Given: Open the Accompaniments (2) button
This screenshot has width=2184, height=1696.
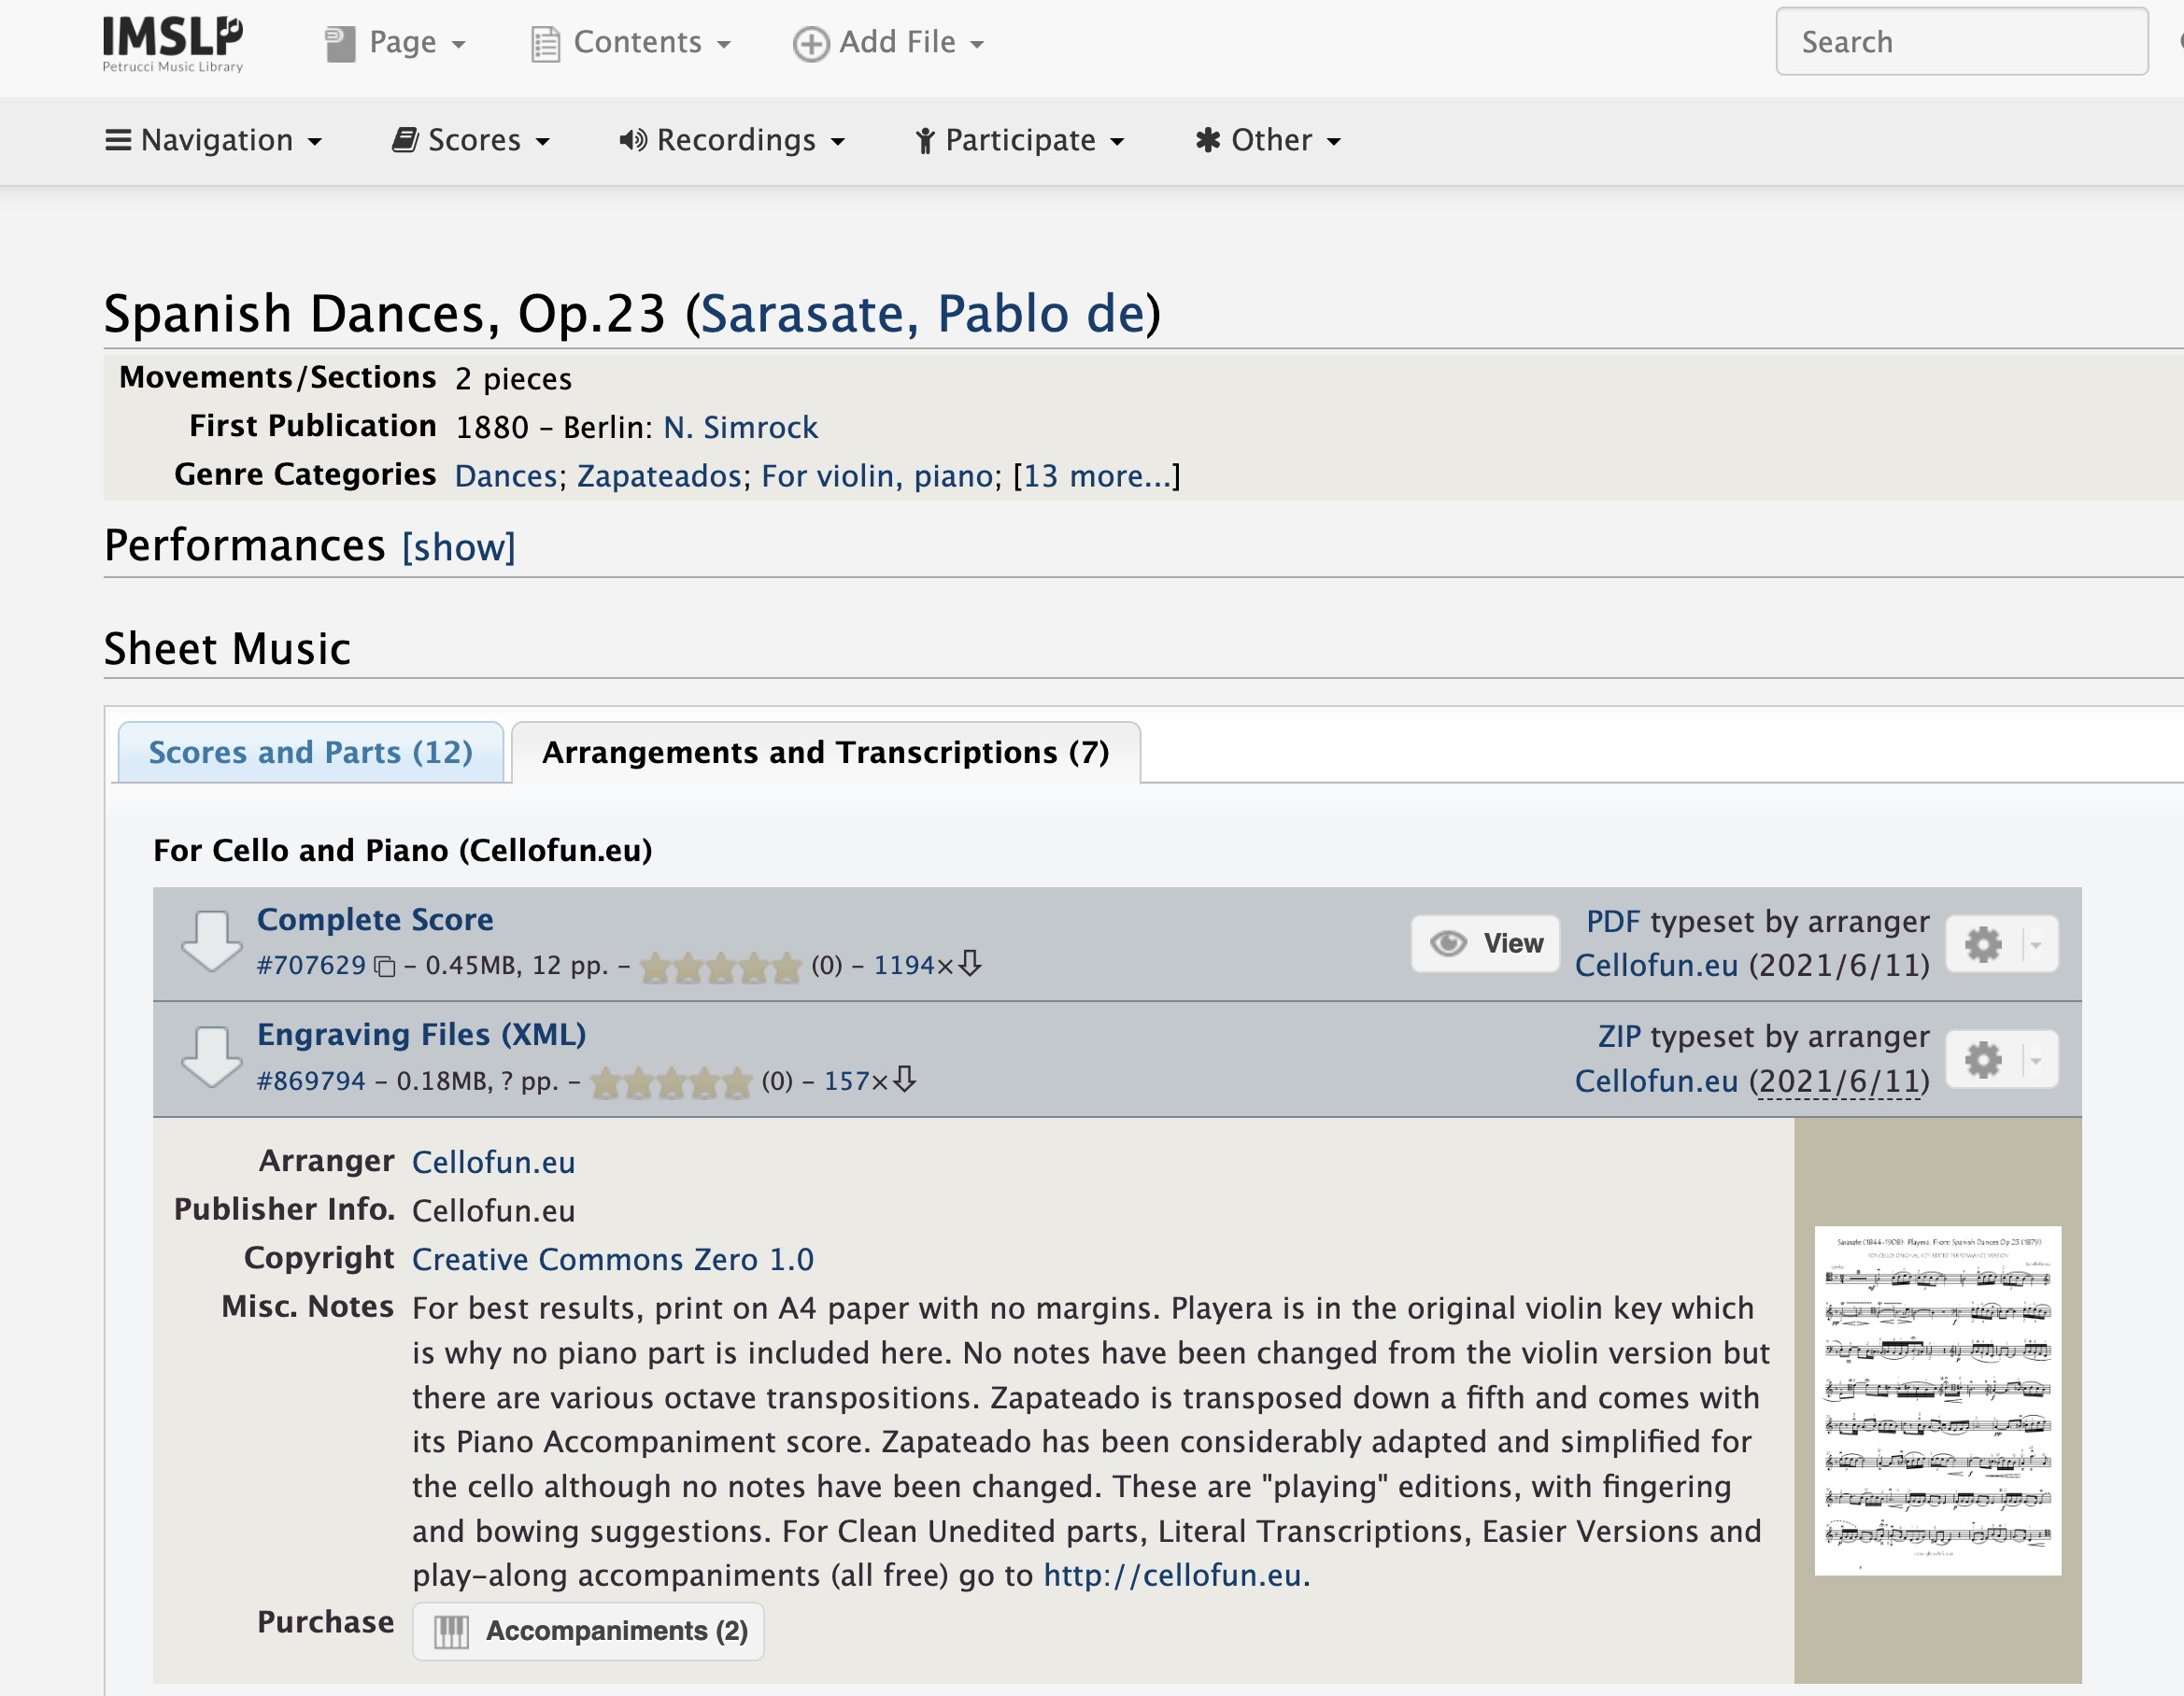Looking at the screenshot, I should click(589, 1631).
